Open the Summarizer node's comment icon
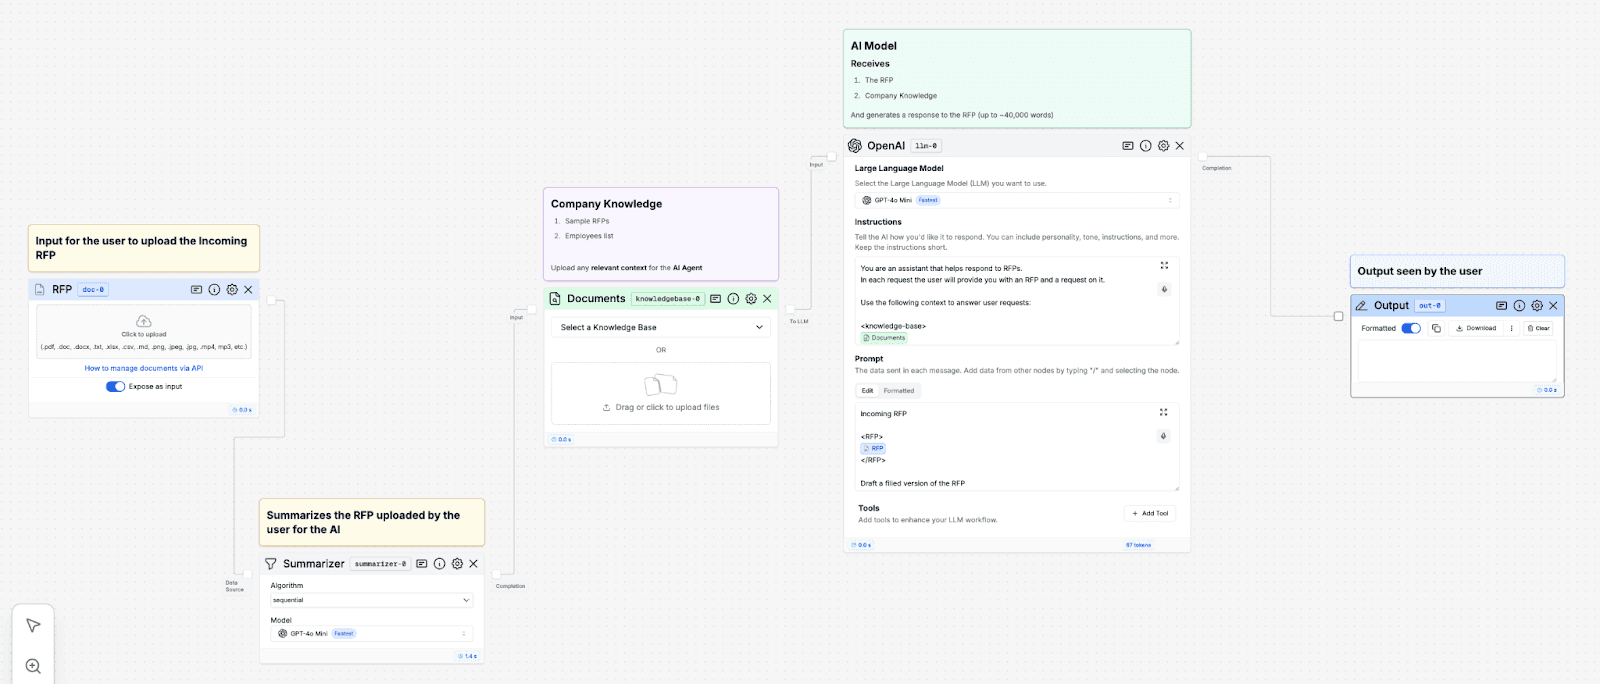 pos(421,564)
